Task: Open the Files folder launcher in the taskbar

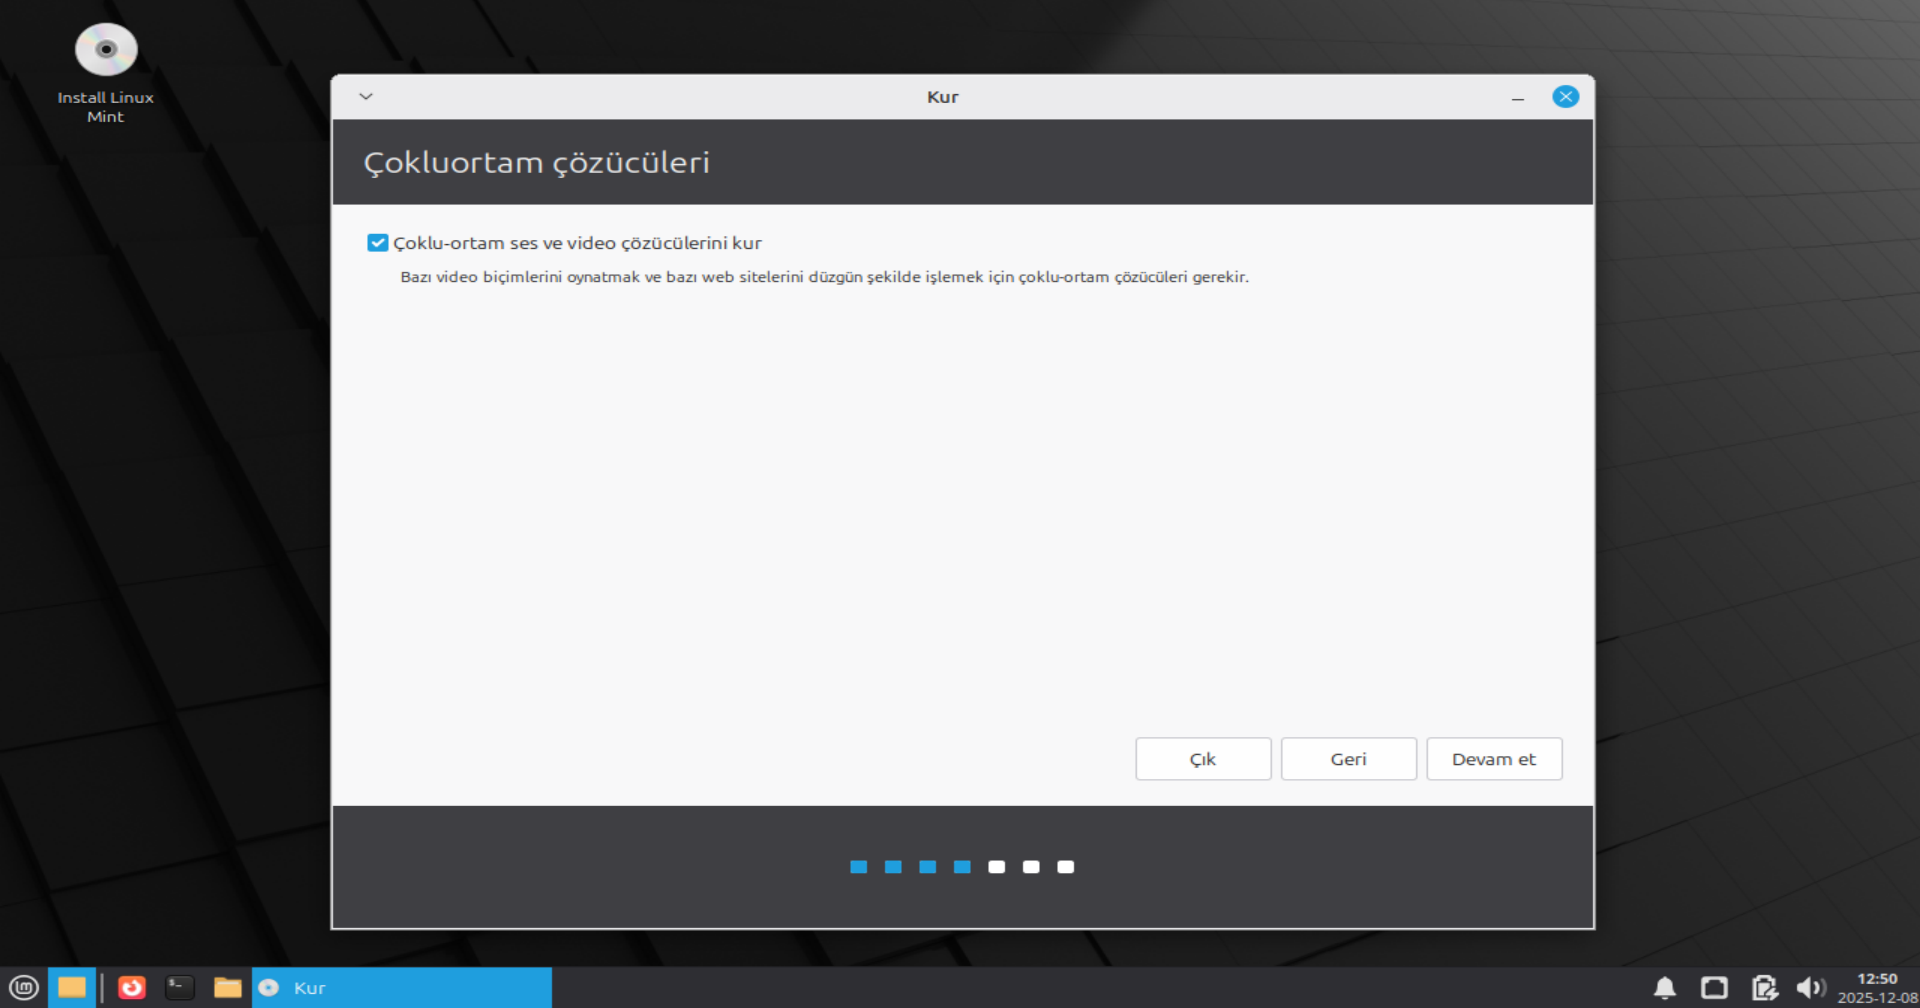Action: tap(228, 988)
